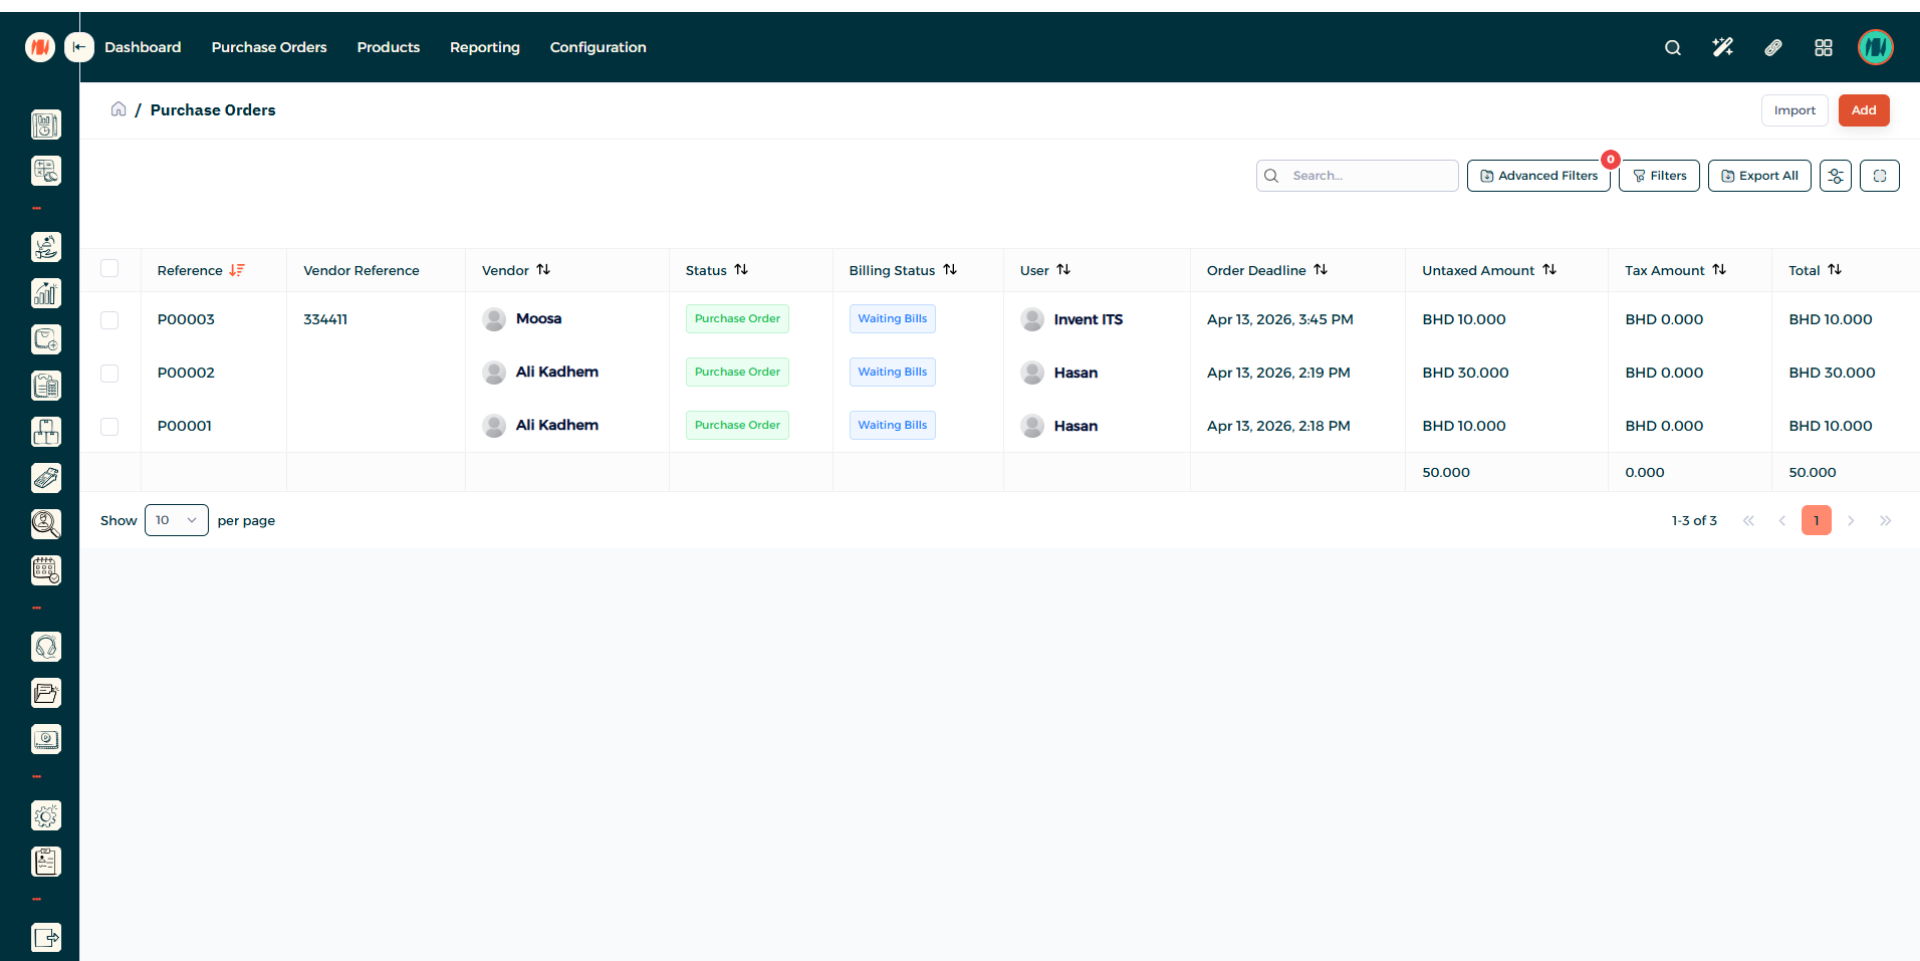Click the search magnifier icon in top bar
The height and width of the screenshot is (961, 1920).
click(x=1672, y=48)
